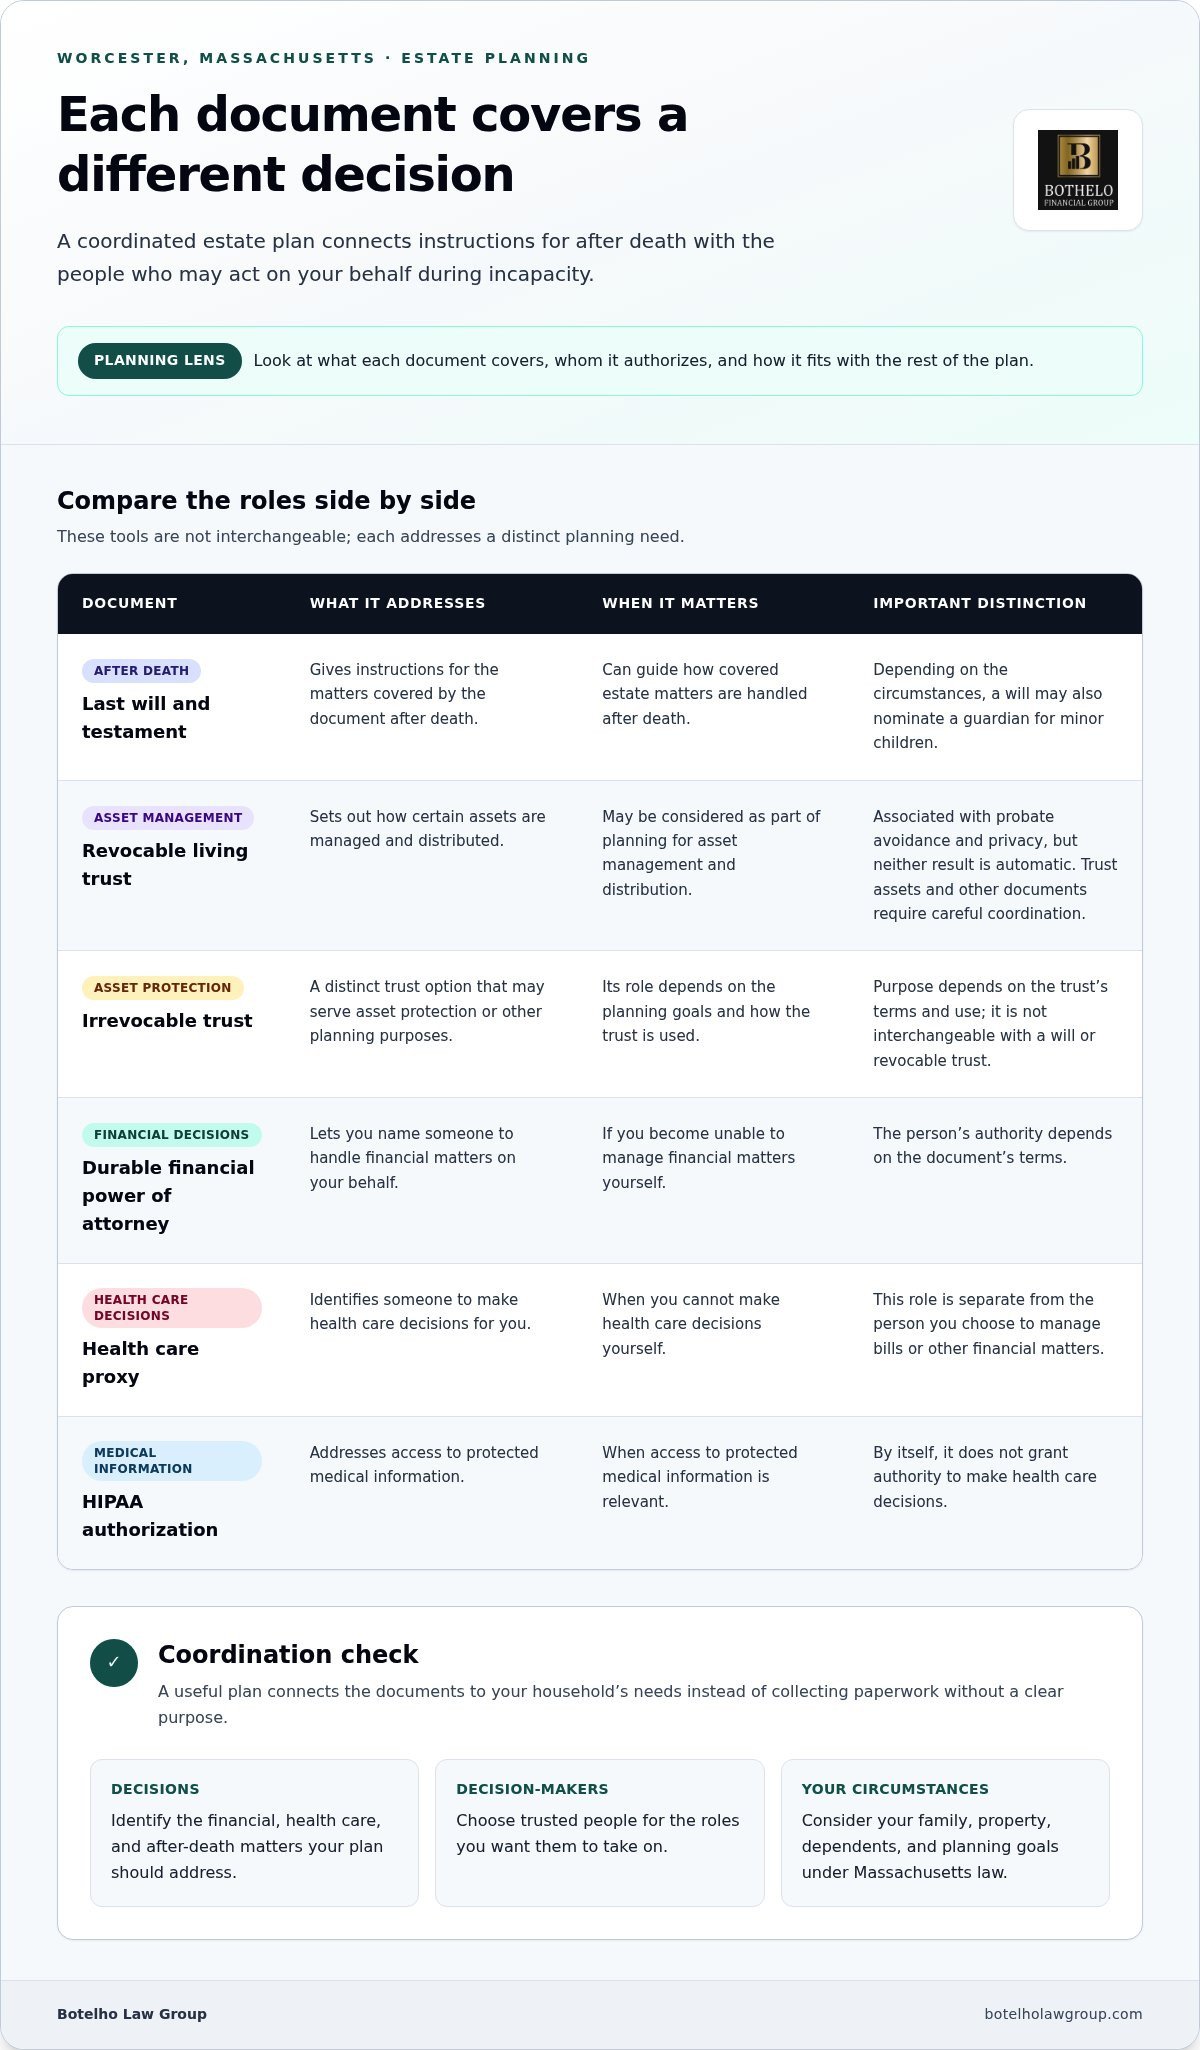Click the ASSET MANAGEMENT tag
Screen dimensions: 1200x2050
click(x=168, y=818)
